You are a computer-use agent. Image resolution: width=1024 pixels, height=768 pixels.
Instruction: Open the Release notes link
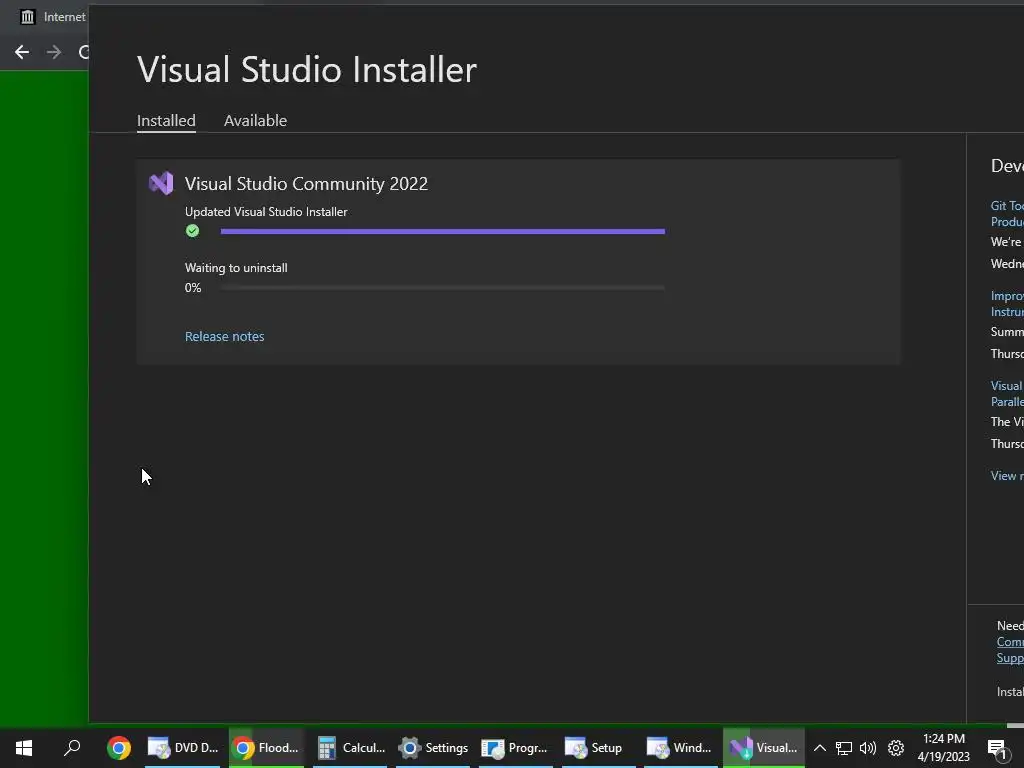point(225,336)
